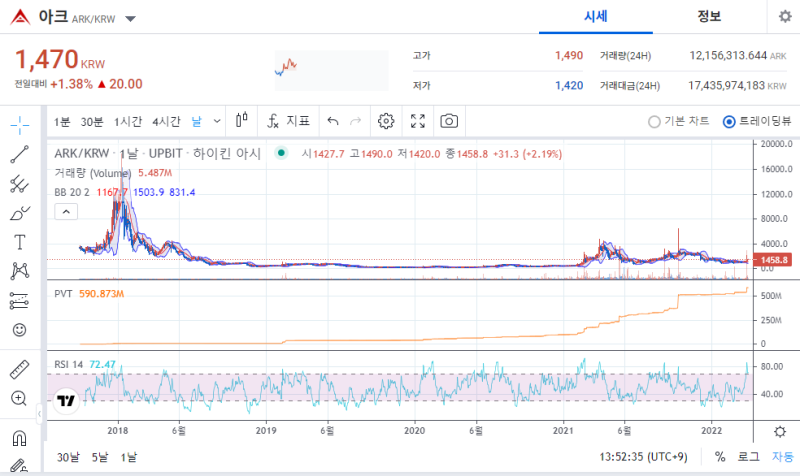The height and width of the screenshot is (476, 800).
Task: Toggle 로그 logarithmic scale
Action: (x=748, y=457)
